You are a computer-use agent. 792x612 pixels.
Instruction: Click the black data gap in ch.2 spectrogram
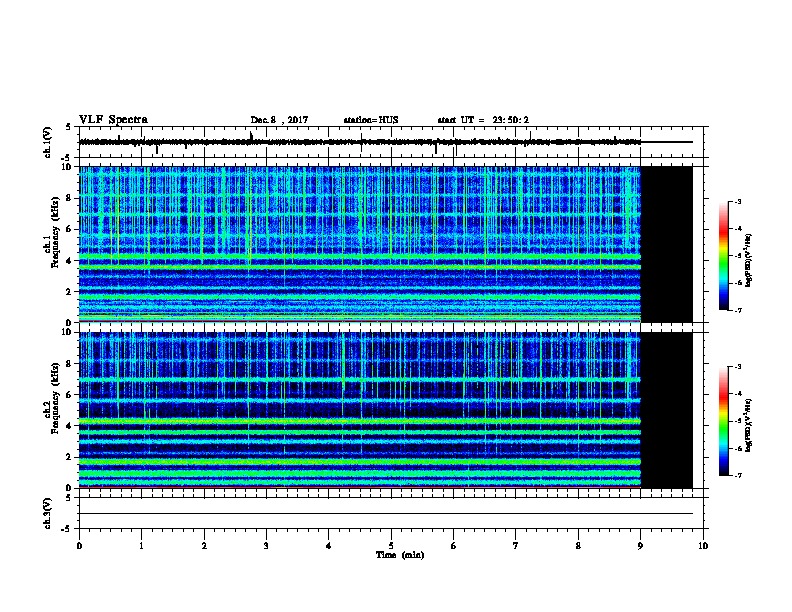(666, 410)
